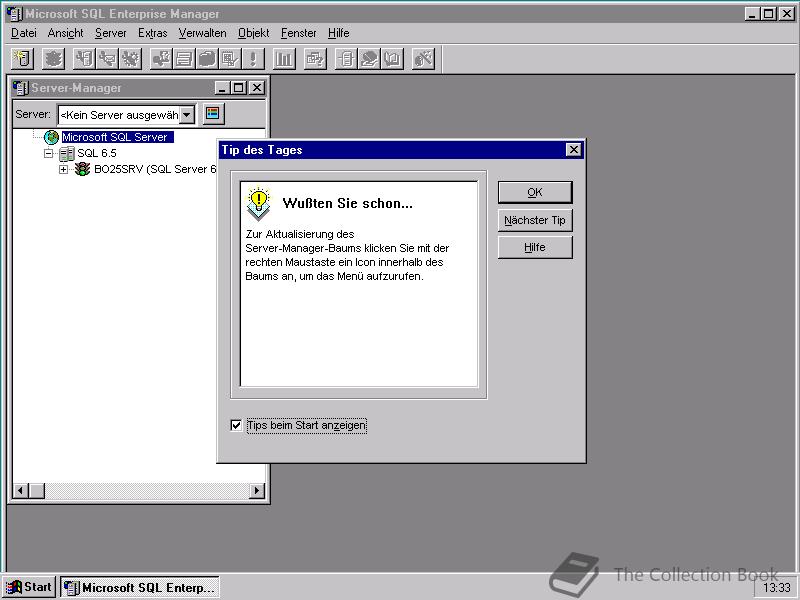Click the open book subscribing toolbar icon

click(x=392, y=59)
